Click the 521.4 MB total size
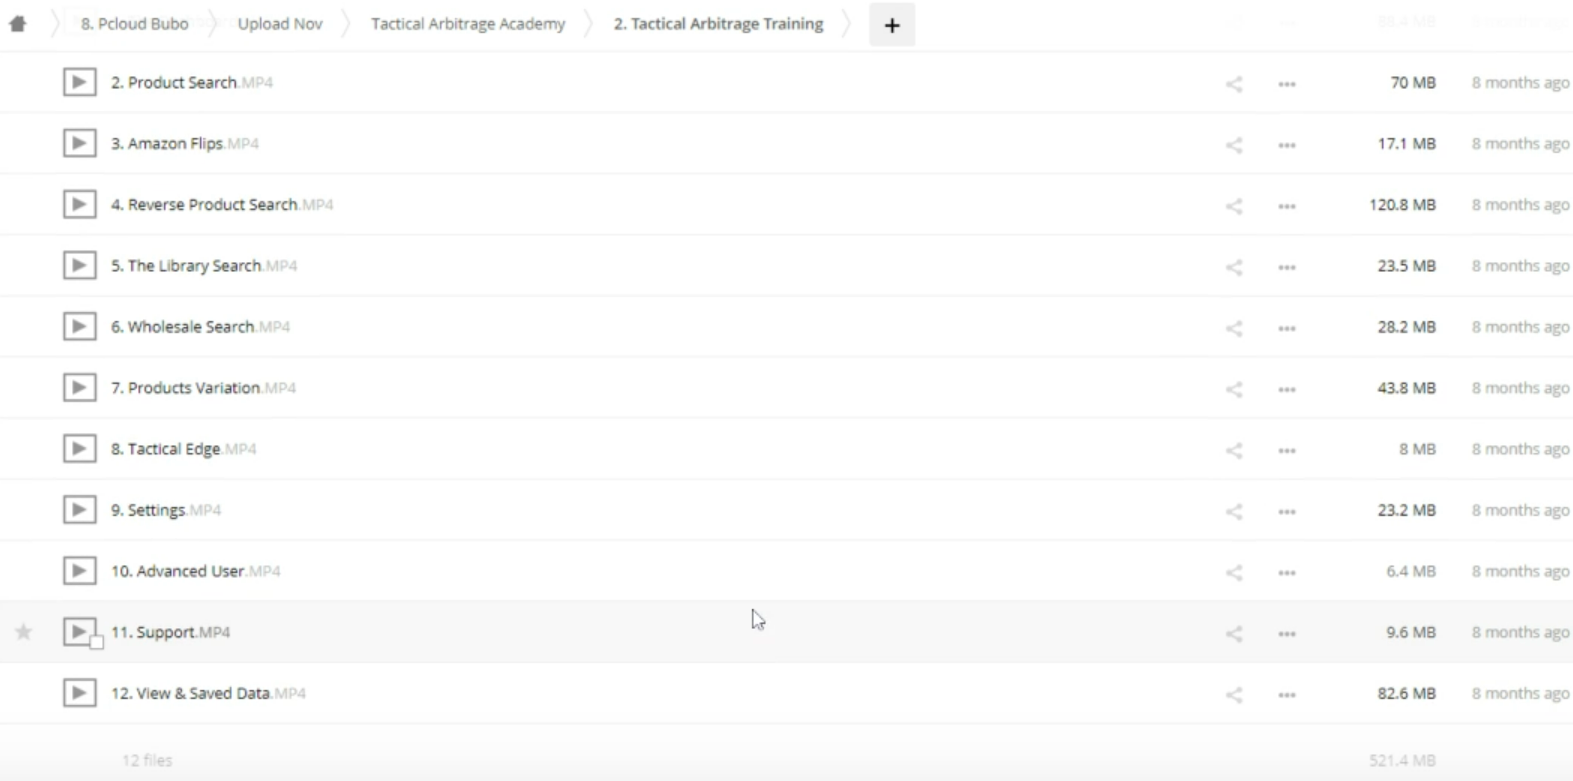Image resolution: width=1573 pixels, height=781 pixels. [1402, 760]
